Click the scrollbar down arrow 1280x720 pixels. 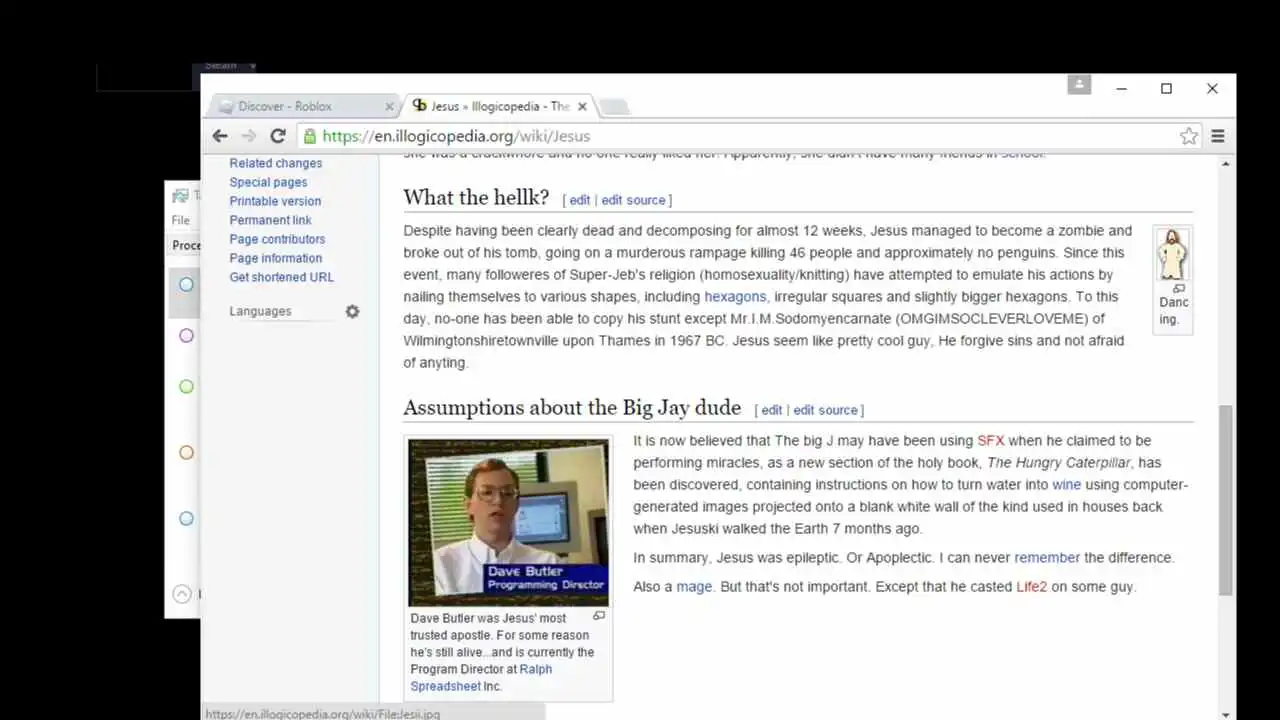[1225, 713]
